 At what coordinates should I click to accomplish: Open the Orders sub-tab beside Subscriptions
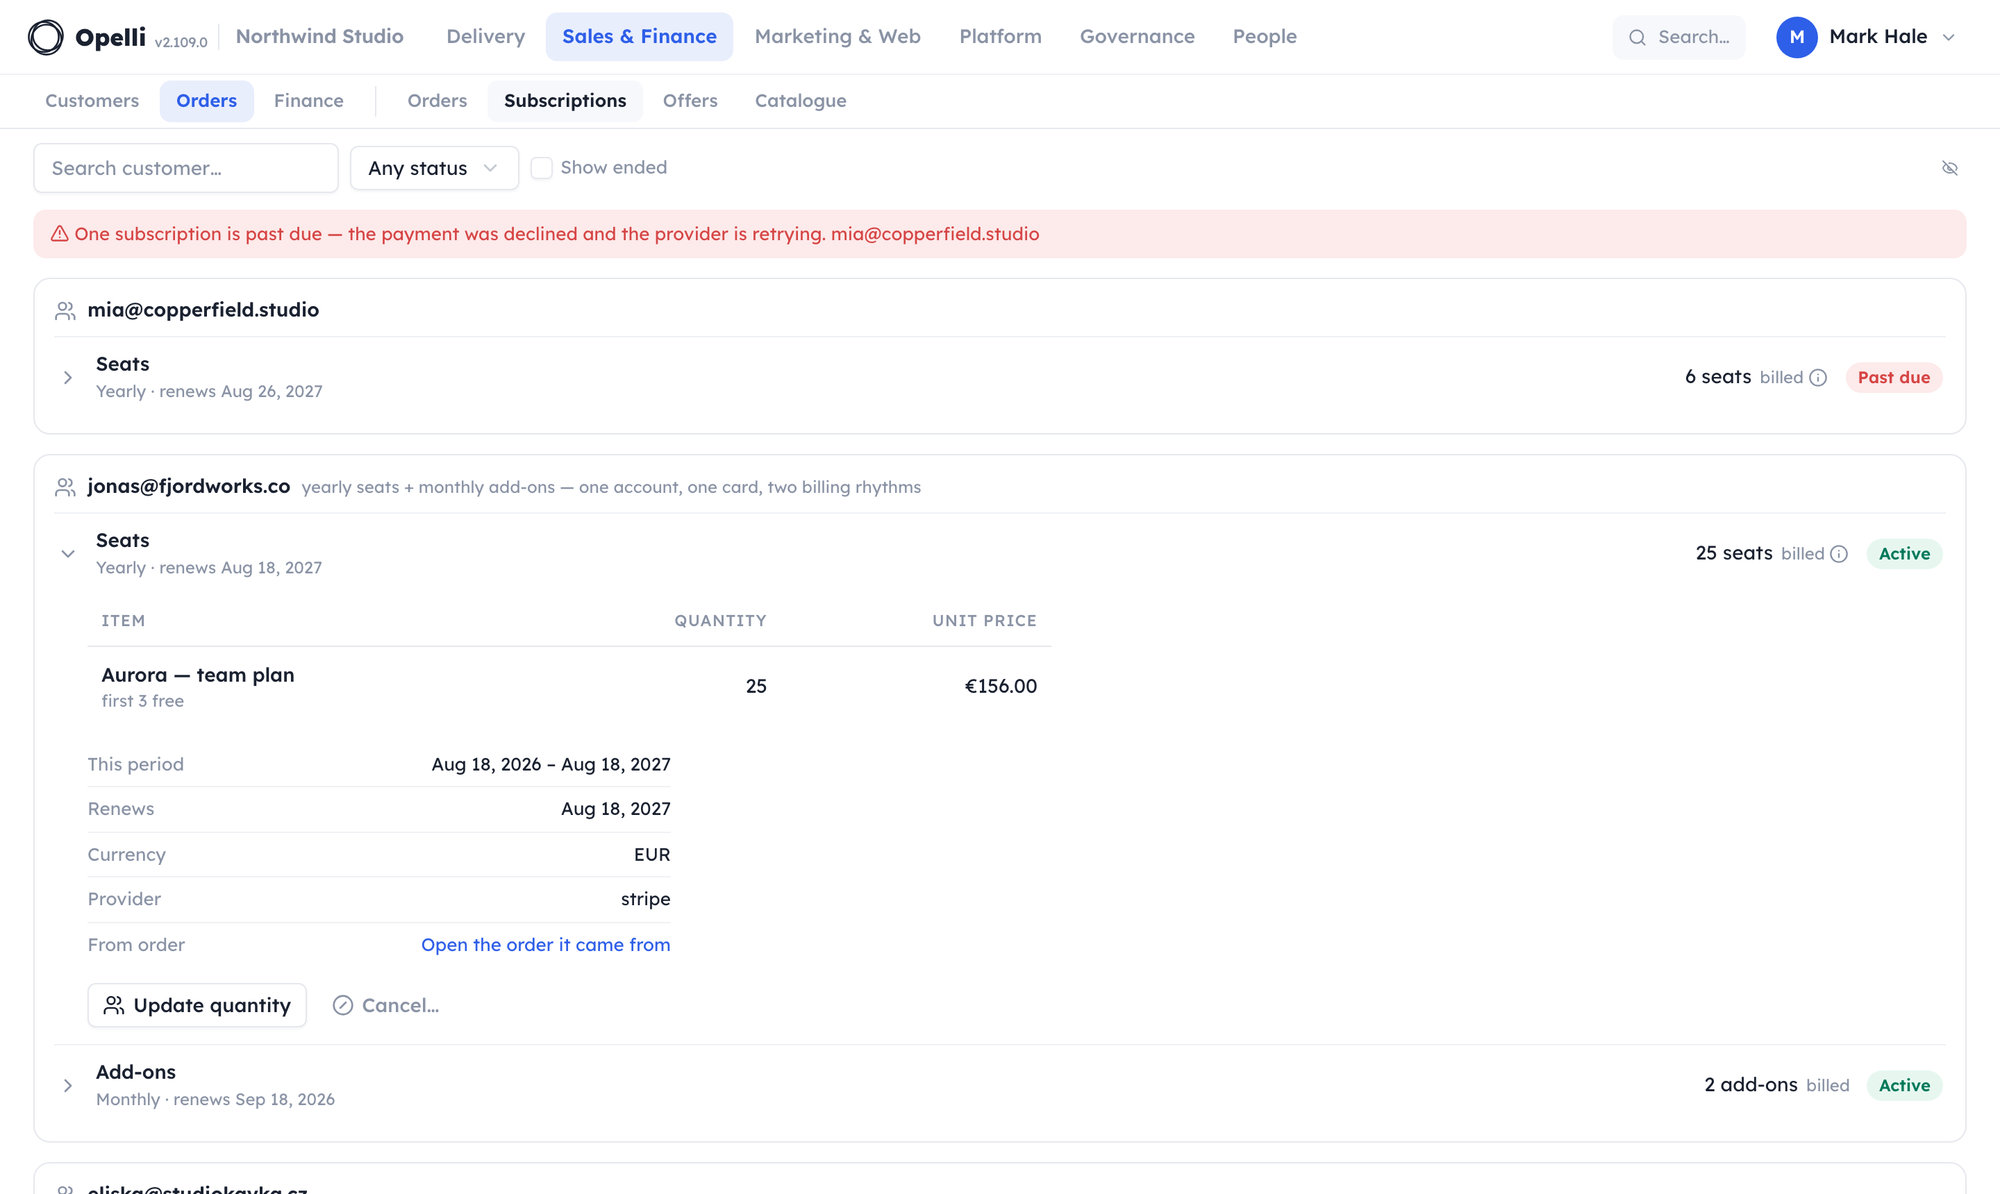point(437,101)
